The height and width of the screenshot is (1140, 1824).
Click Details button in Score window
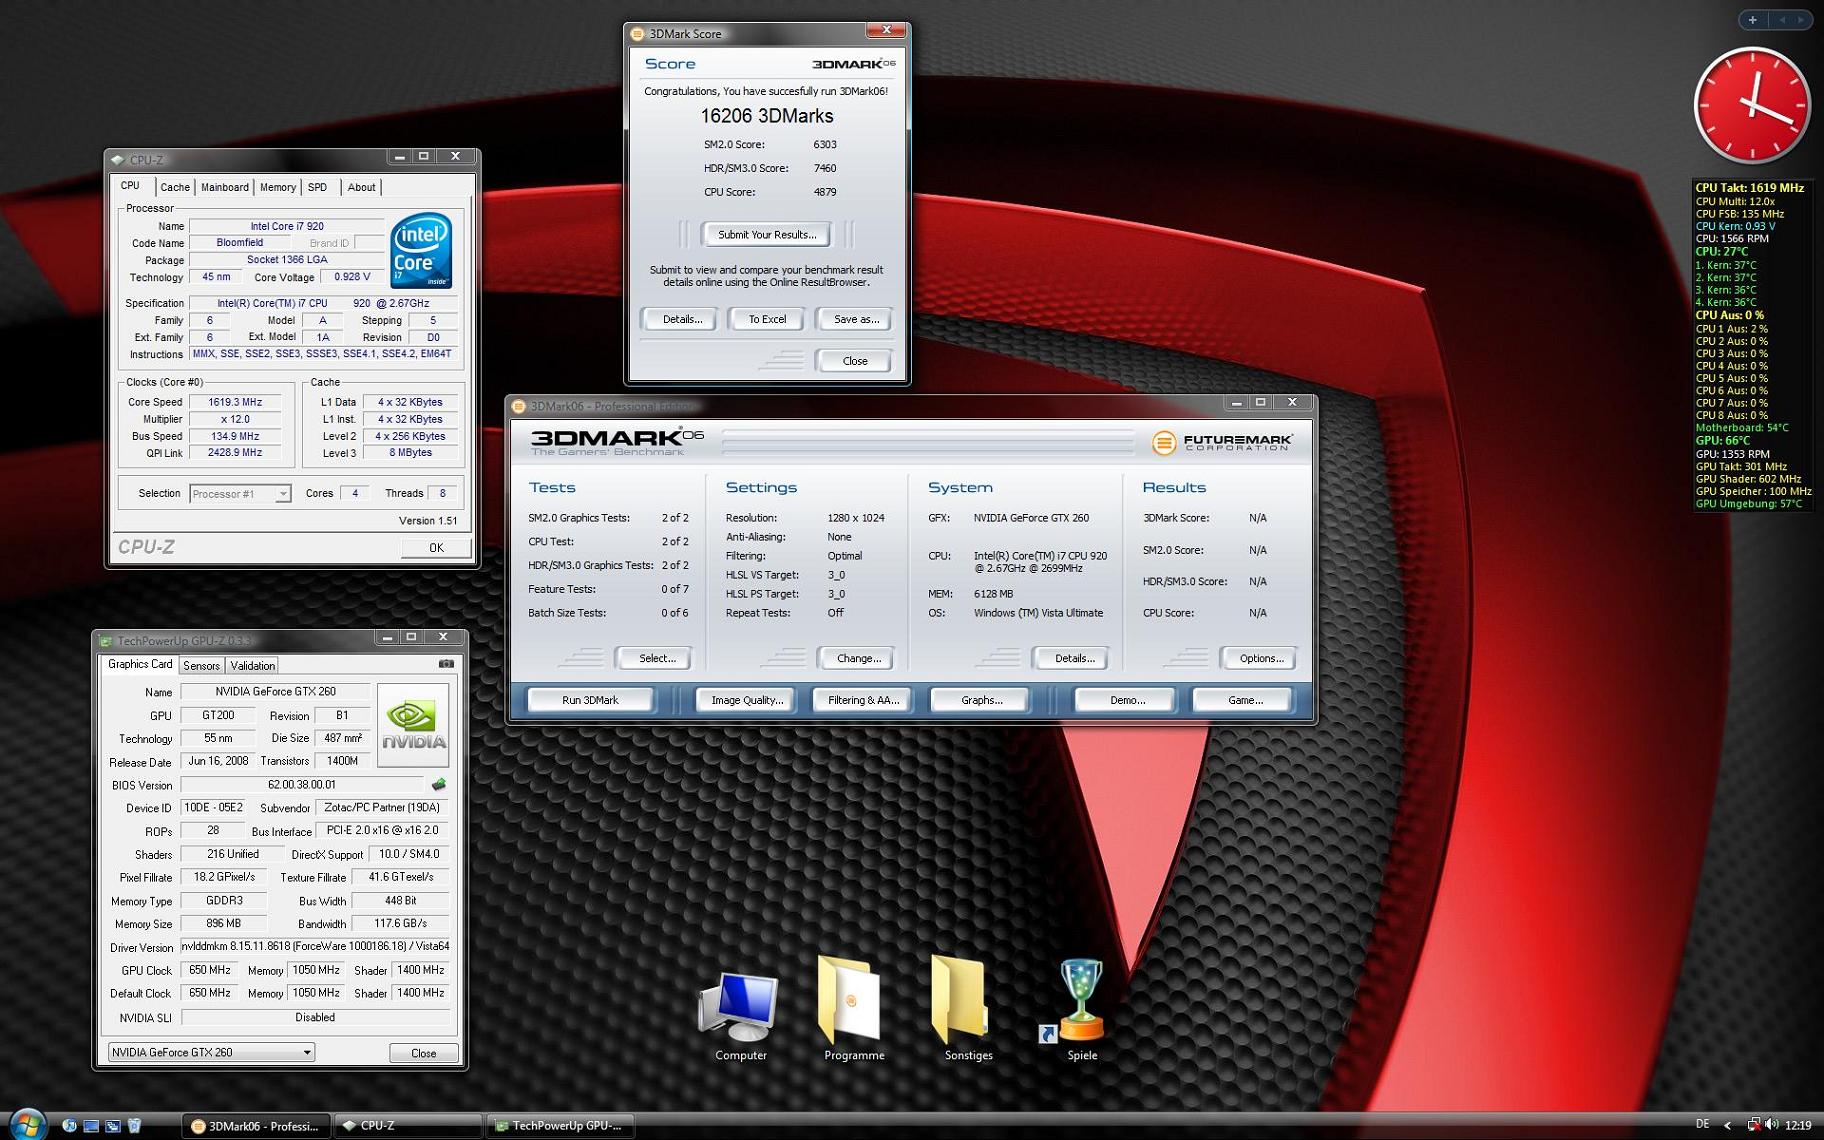(x=682, y=319)
